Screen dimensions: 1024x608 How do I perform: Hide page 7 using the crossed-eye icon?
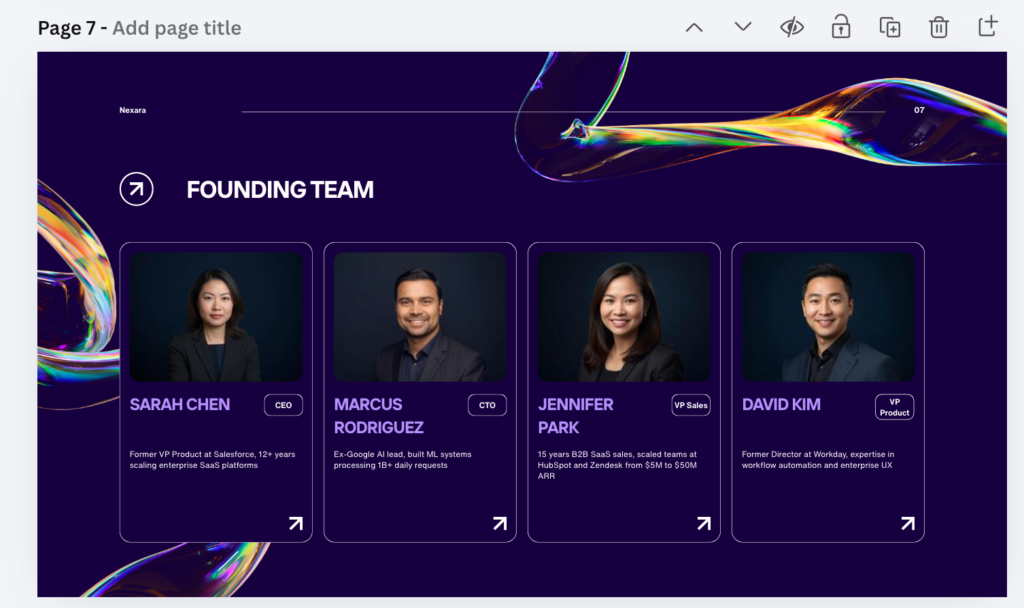(x=790, y=27)
